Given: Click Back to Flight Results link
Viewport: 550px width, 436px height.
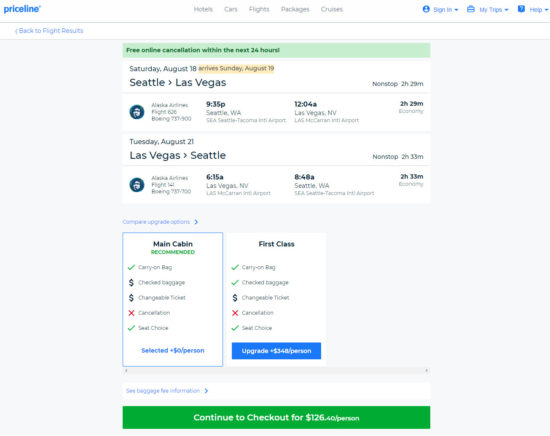Looking at the screenshot, I should (x=49, y=31).
